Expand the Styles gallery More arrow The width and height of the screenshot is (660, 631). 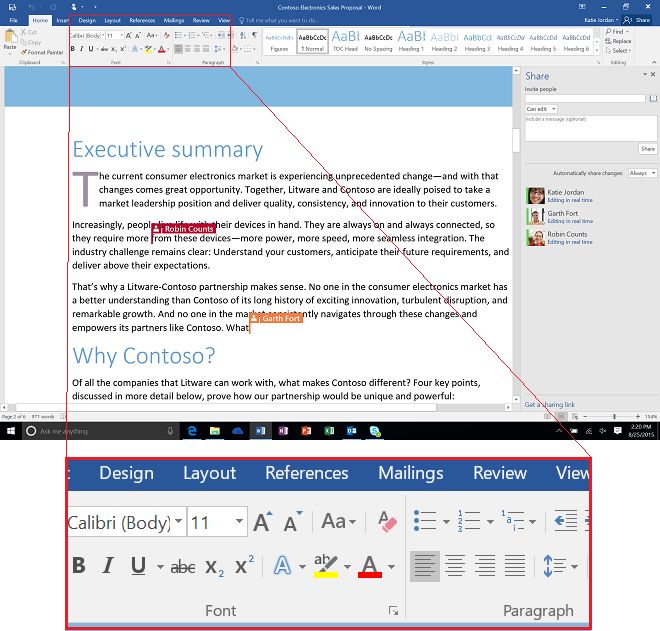597,51
